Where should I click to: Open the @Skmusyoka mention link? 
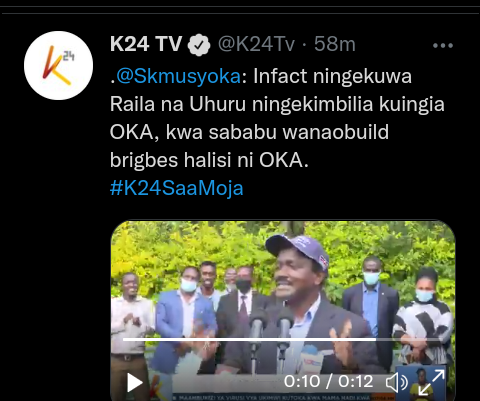tap(178, 76)
